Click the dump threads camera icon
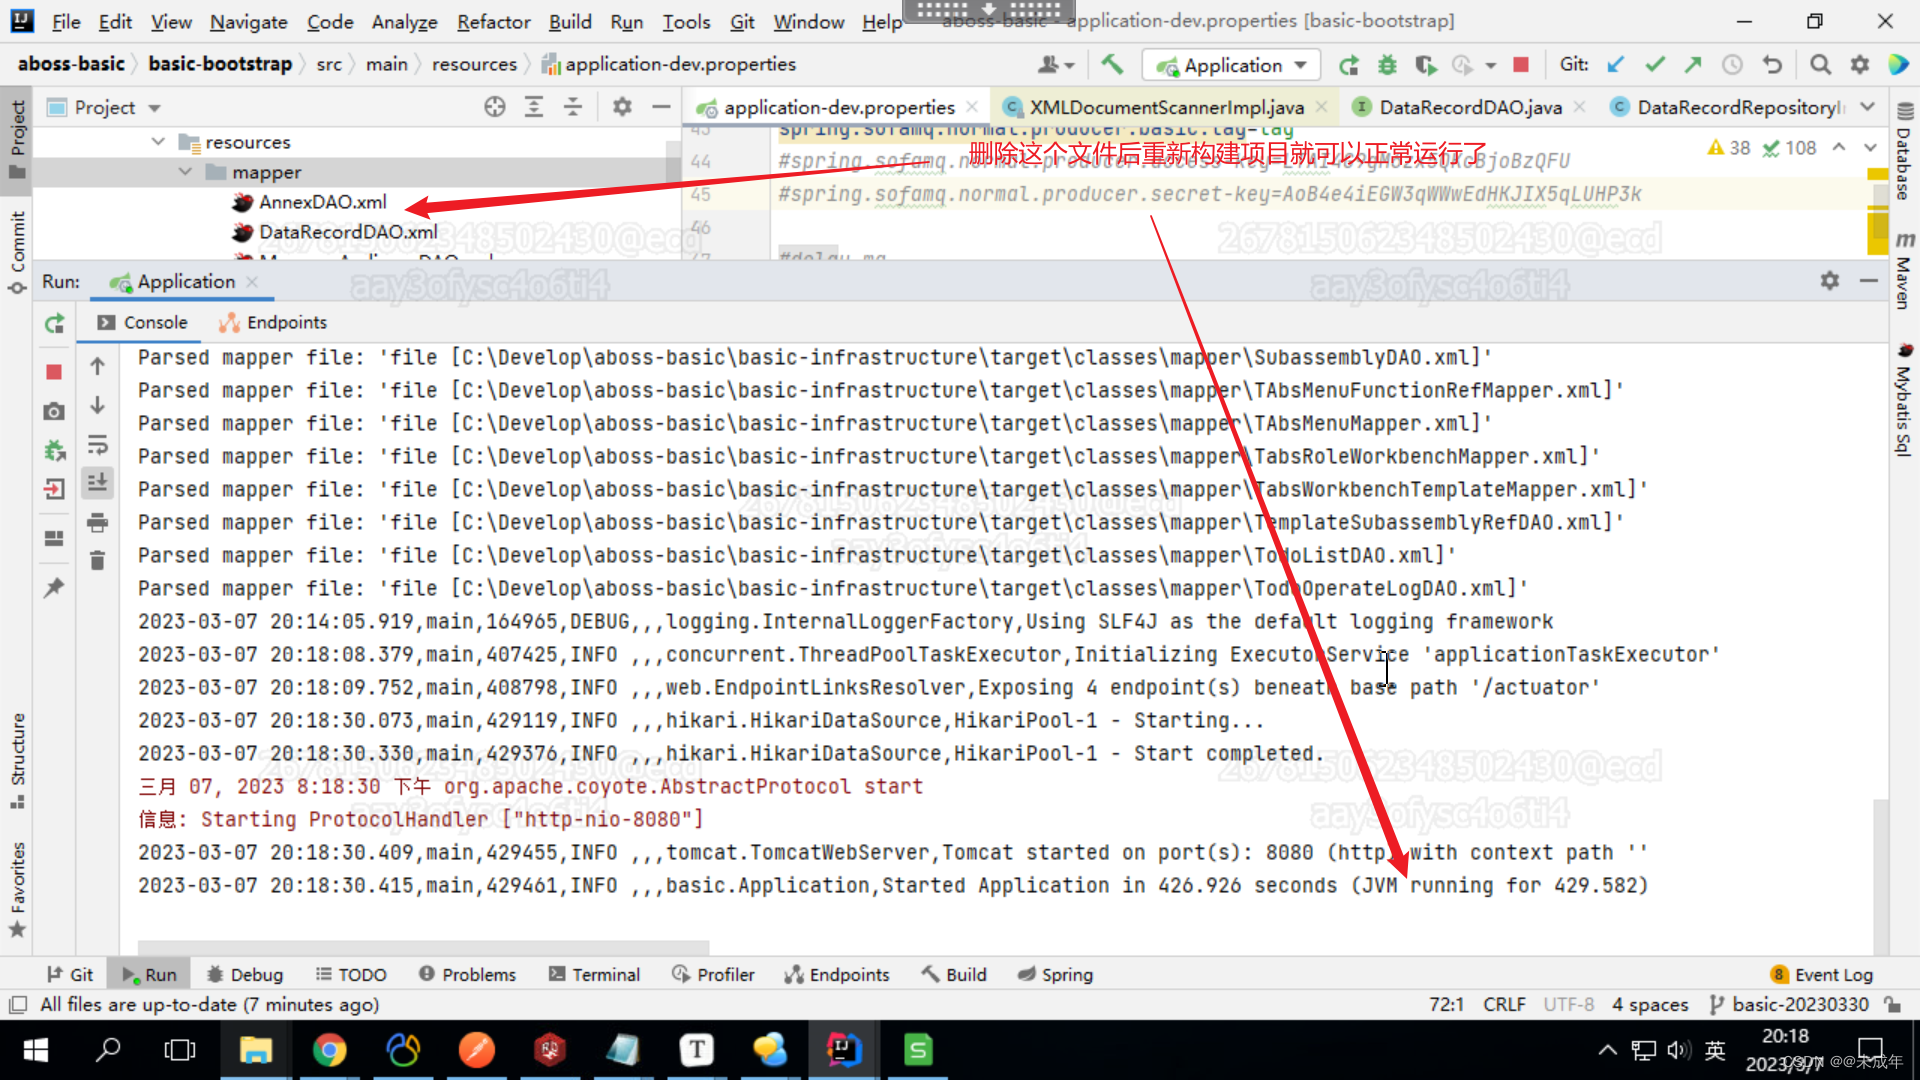1920x1080 pixels. pos(54,411)
